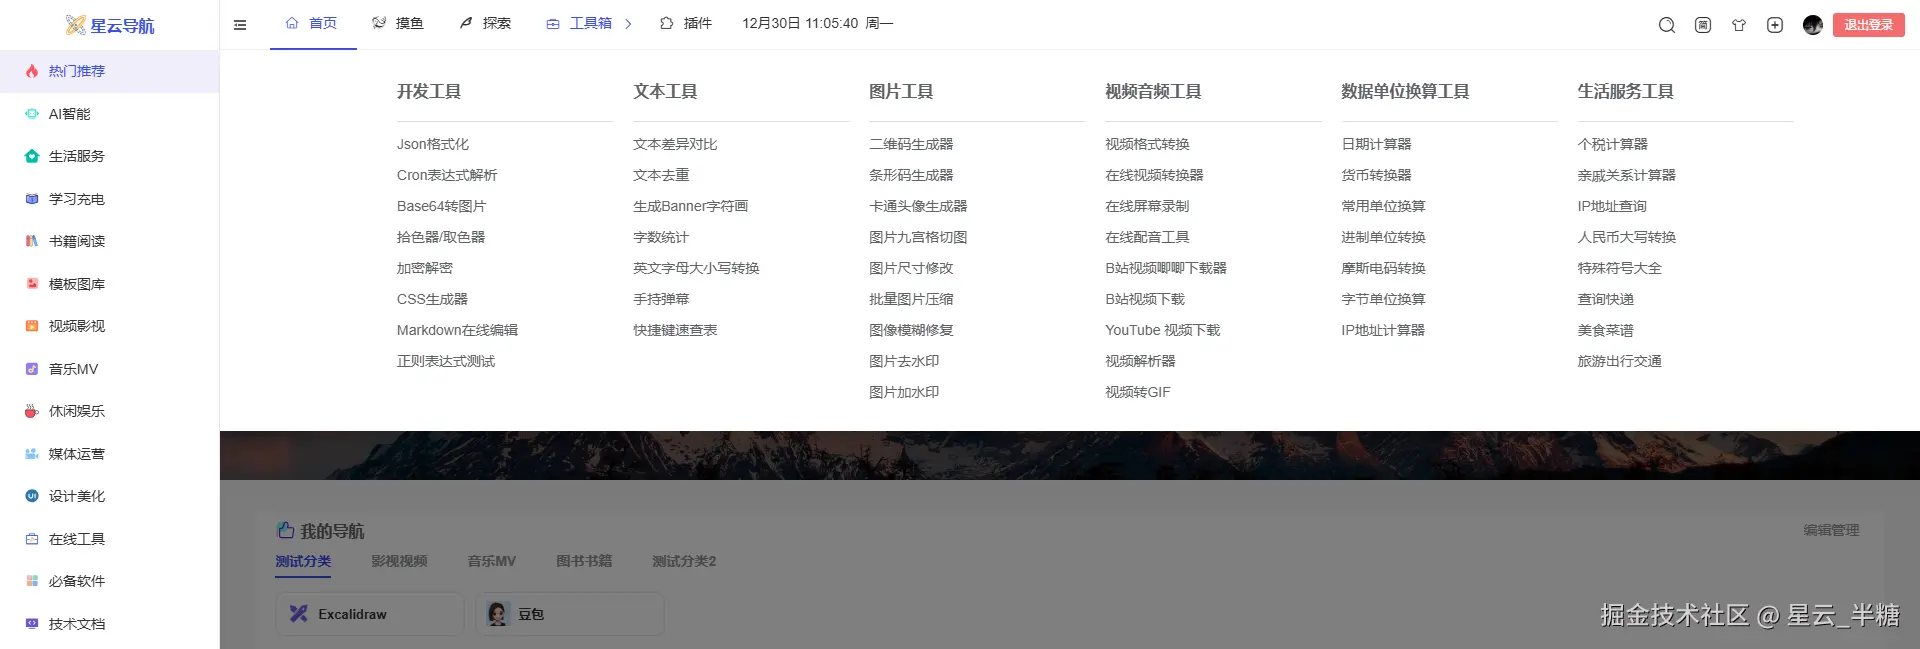
Task: Select the 测试分类2 tab
Action: coord(684,562)
